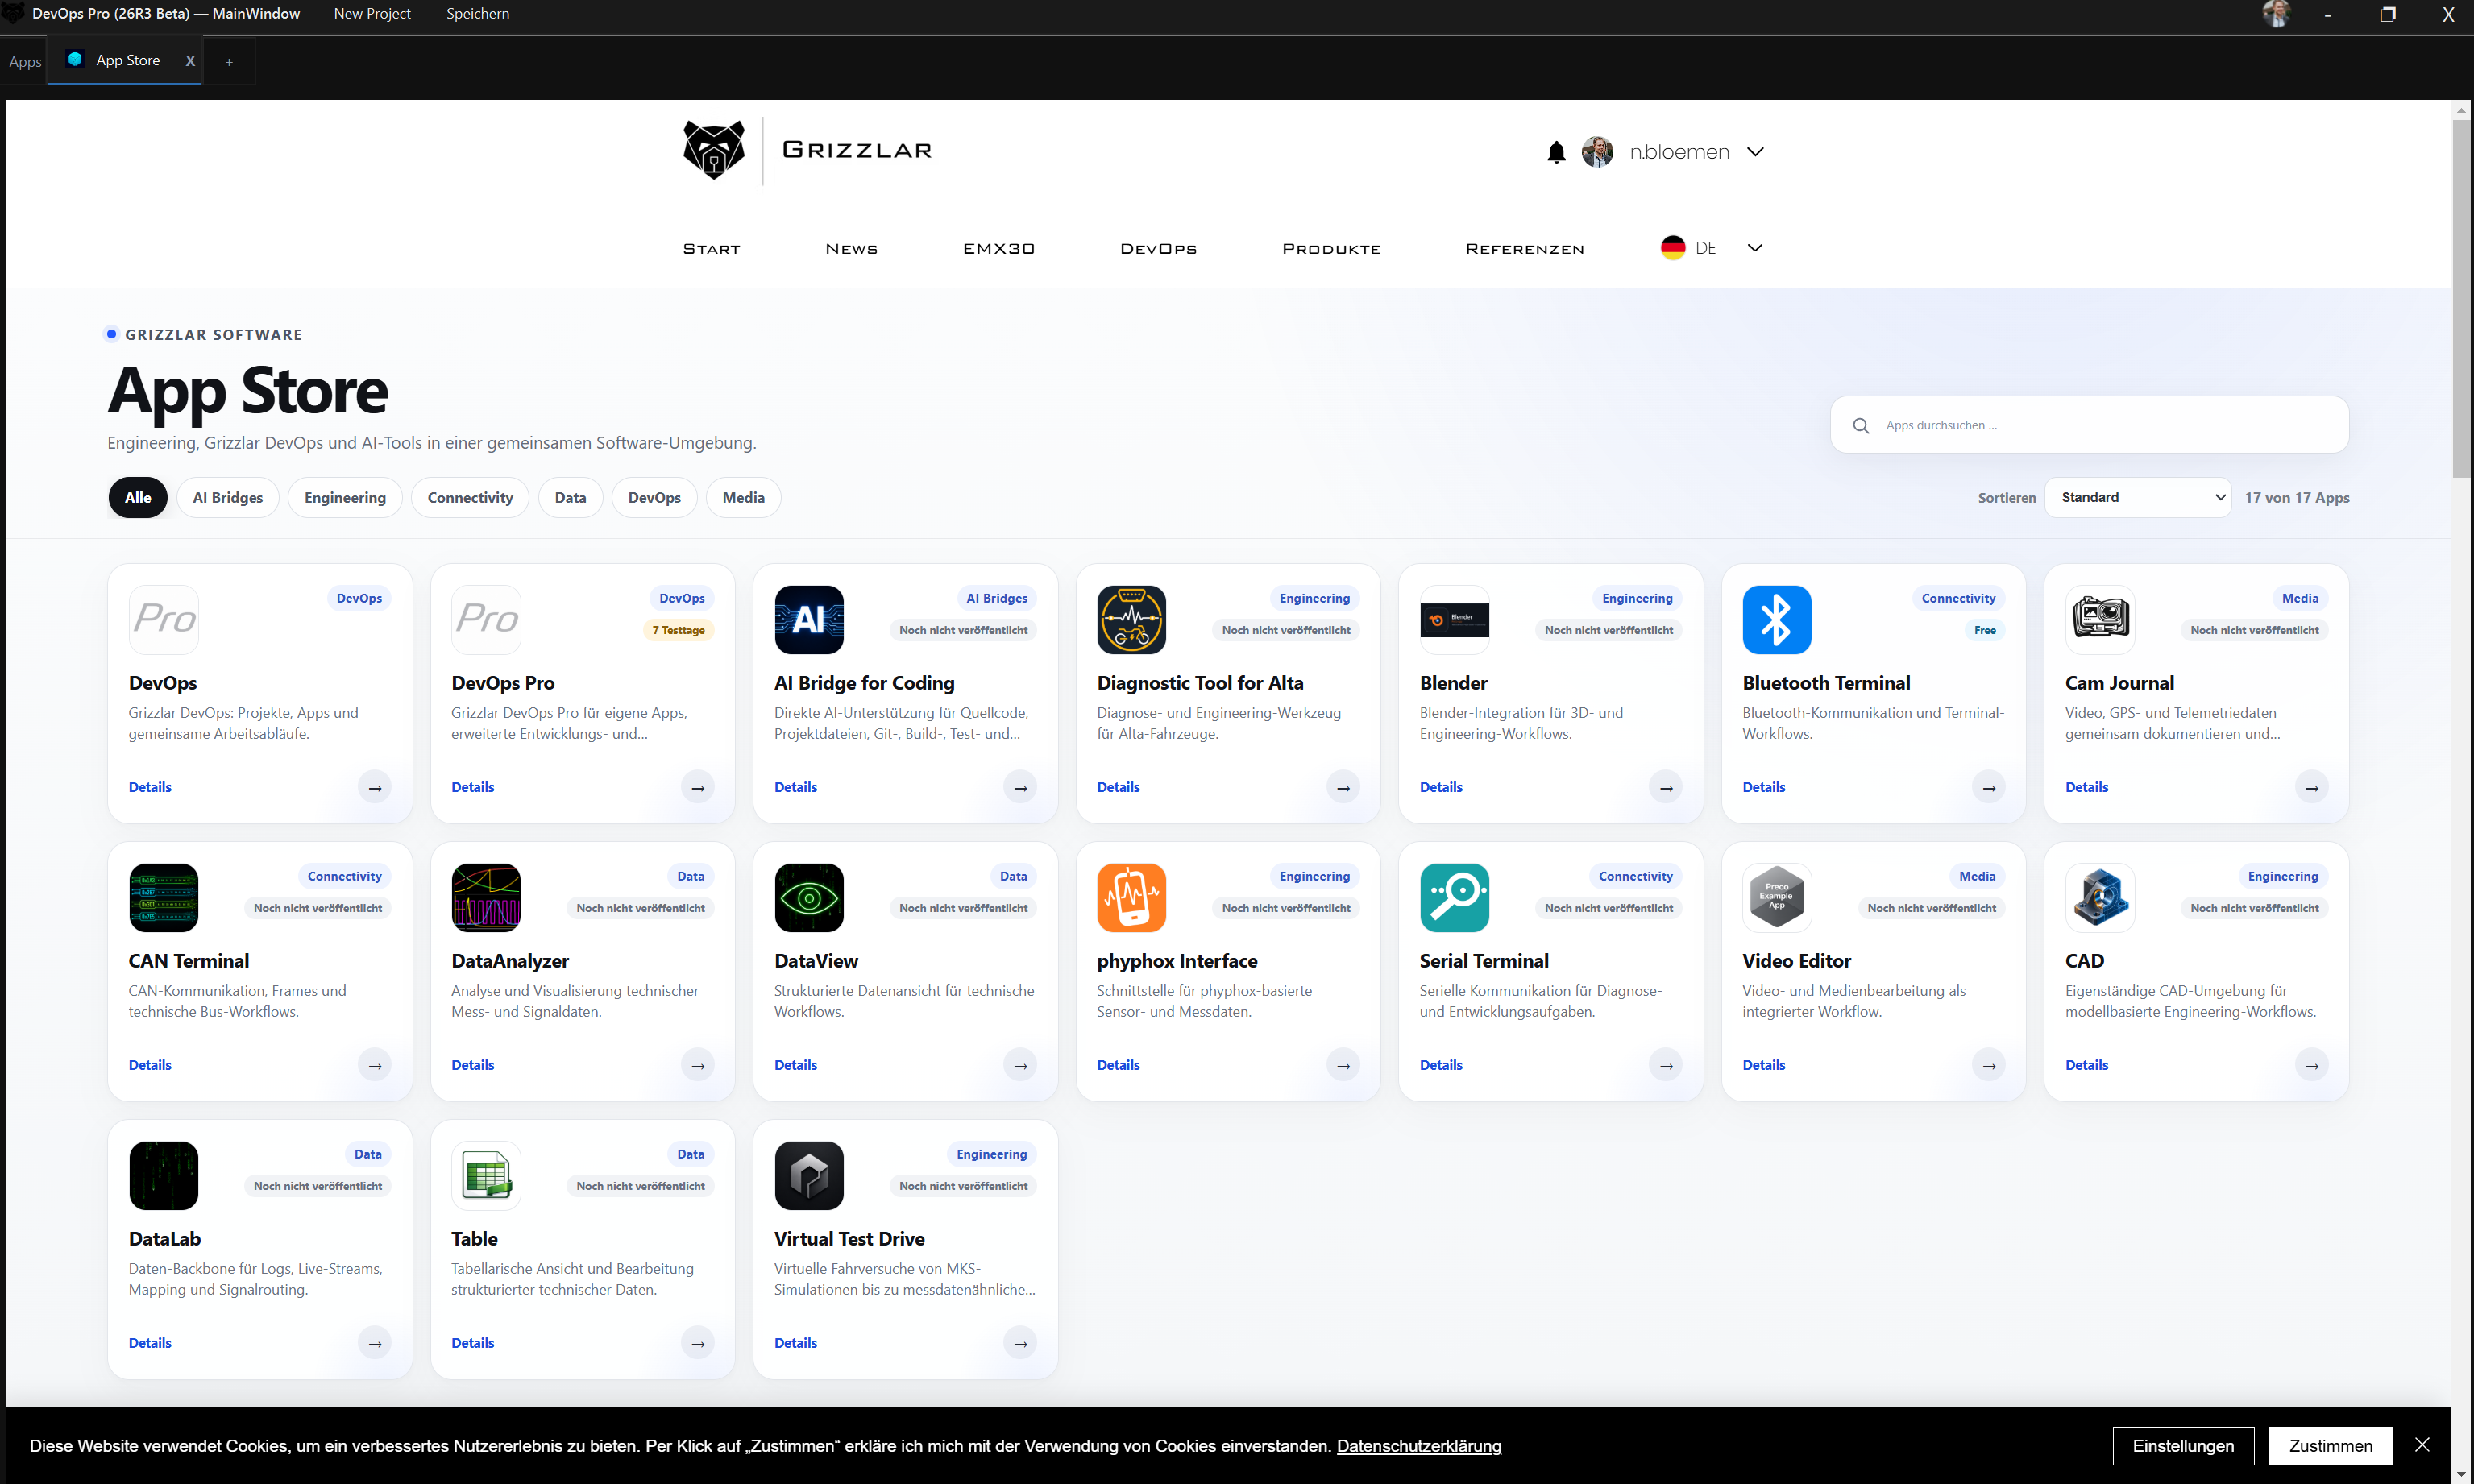Open the AI Bridge for Coding app icon
The height and width of the screenshot is (1484, 2474).
click(809, 620)
